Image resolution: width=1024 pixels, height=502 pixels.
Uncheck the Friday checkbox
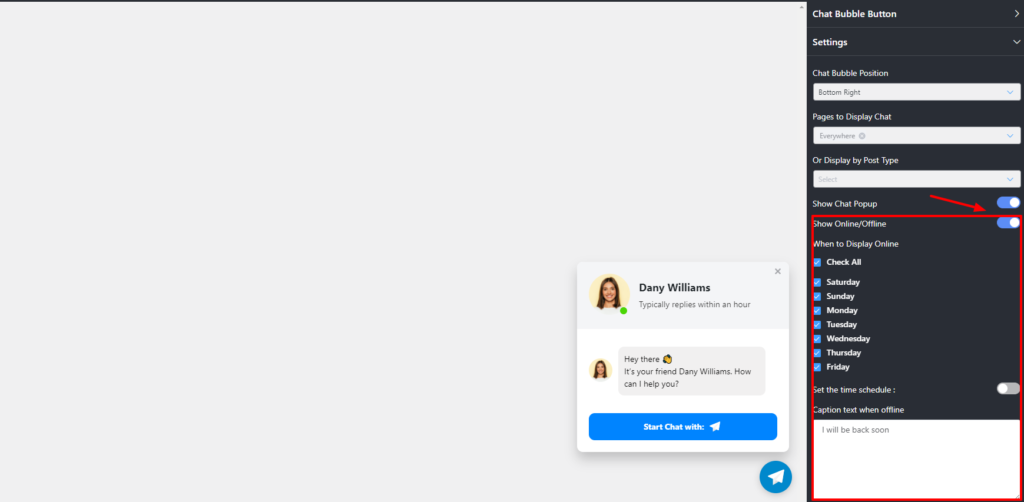817,367
